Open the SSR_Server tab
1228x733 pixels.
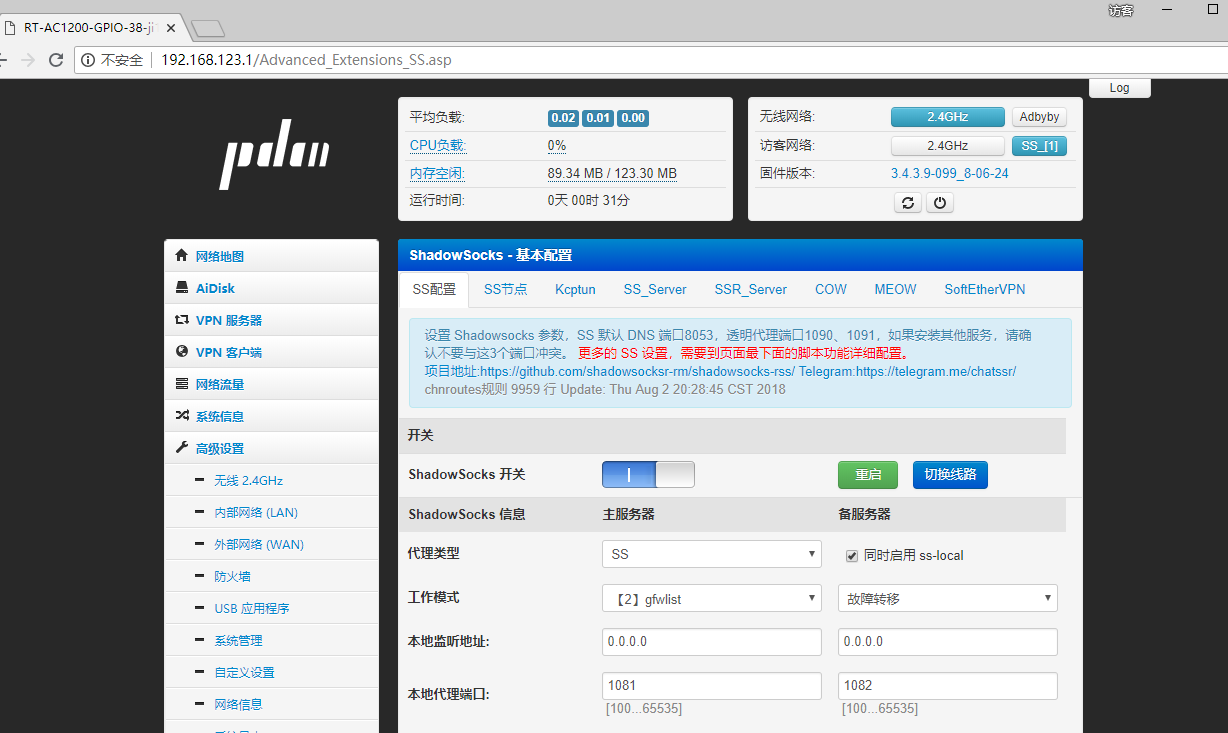[750, 289]
